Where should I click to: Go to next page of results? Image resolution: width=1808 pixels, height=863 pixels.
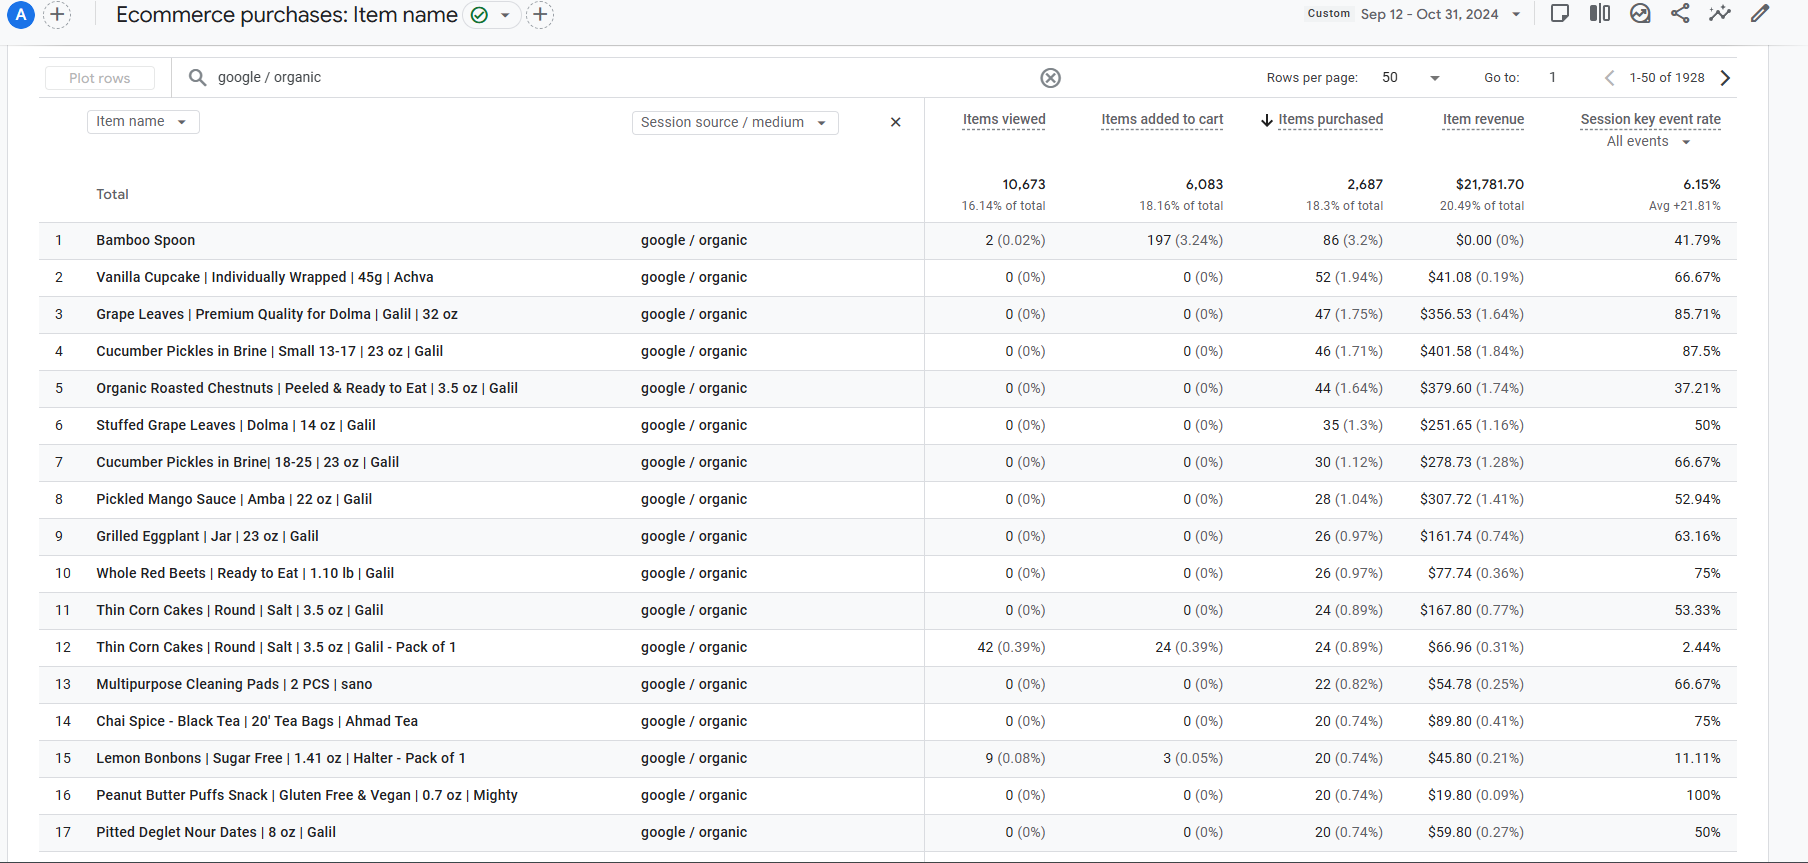pyautogui.click(x=1725, y=78)
